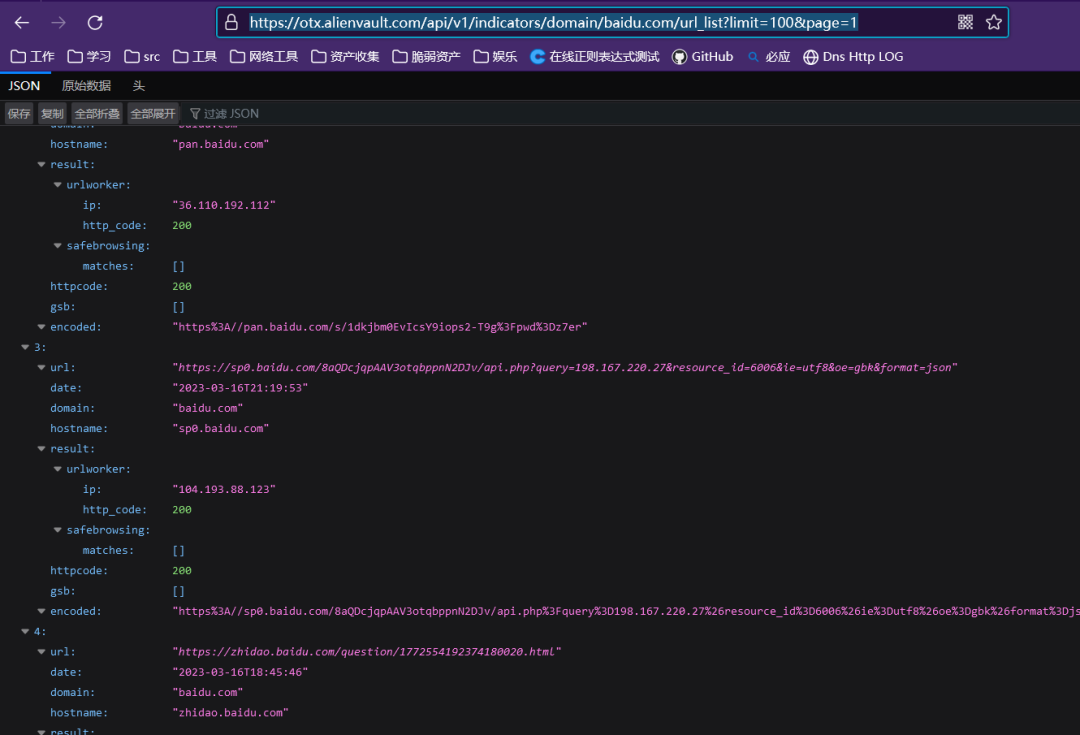Image resolution: width=1080 pixels, height=735 pixels.
Task: Open the Dns Http LOG bookmark
Action: [853, 56]
